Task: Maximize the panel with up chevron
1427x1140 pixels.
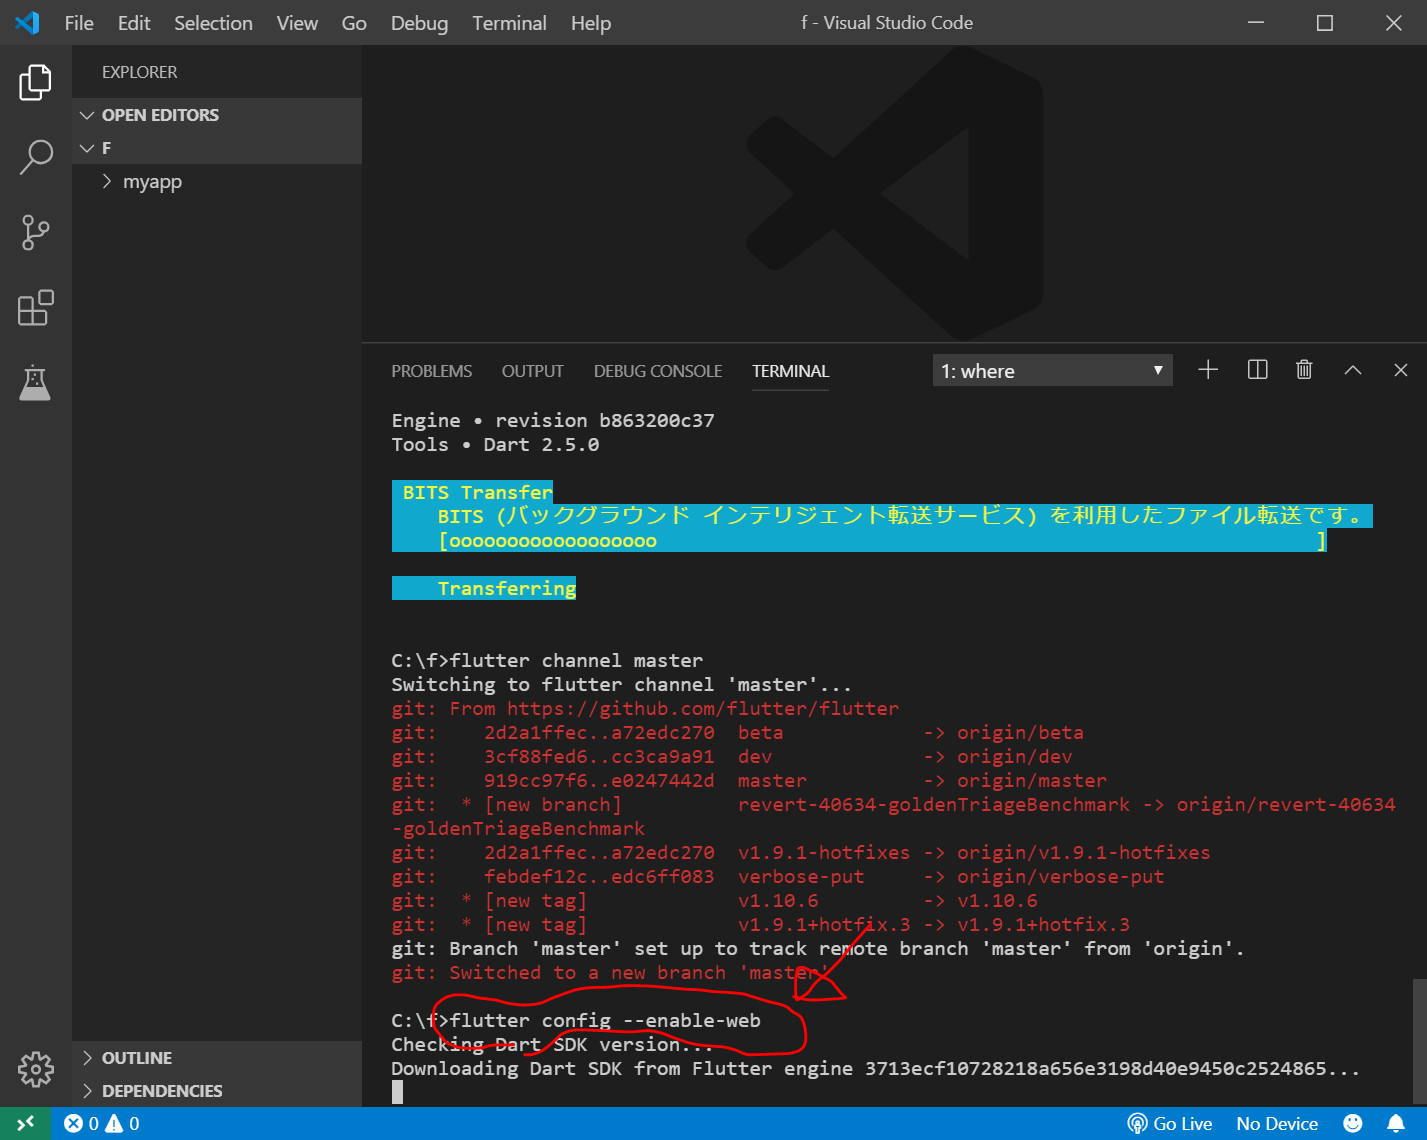Action: click(1353, 370)
